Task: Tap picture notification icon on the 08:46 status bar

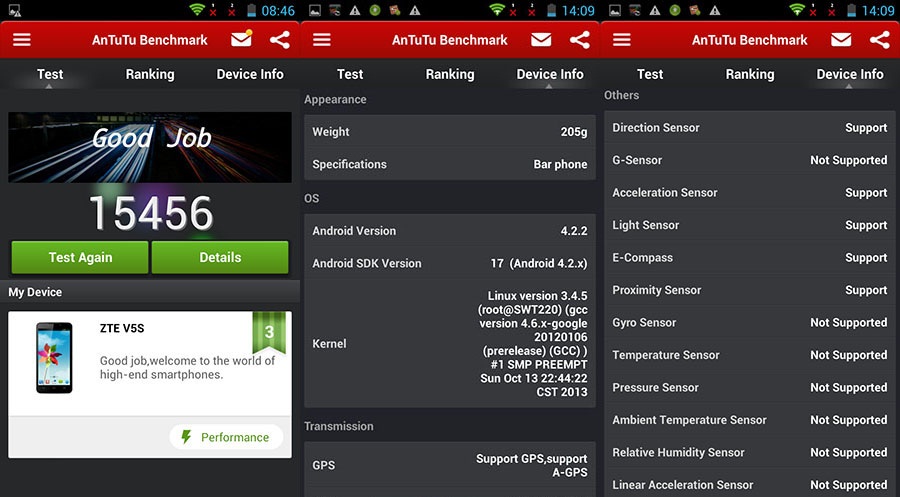Action: point(15,10)
